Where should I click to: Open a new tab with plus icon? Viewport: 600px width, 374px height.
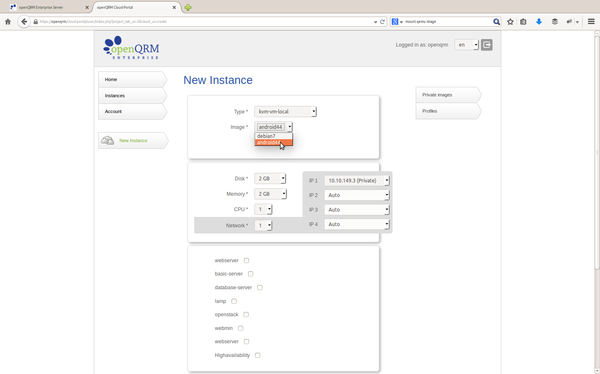188,7
